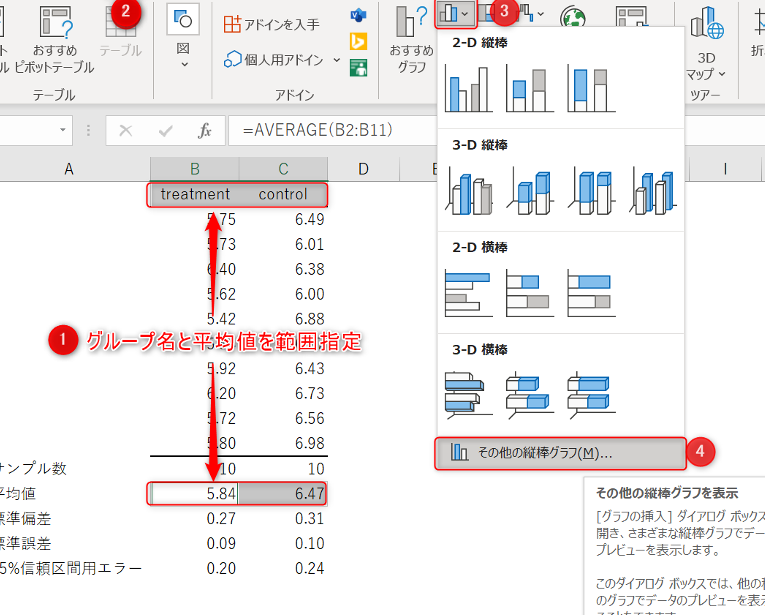The image size is (765, 615).
Task: Select the 2-D stacked bar chart
Action: 530,292
